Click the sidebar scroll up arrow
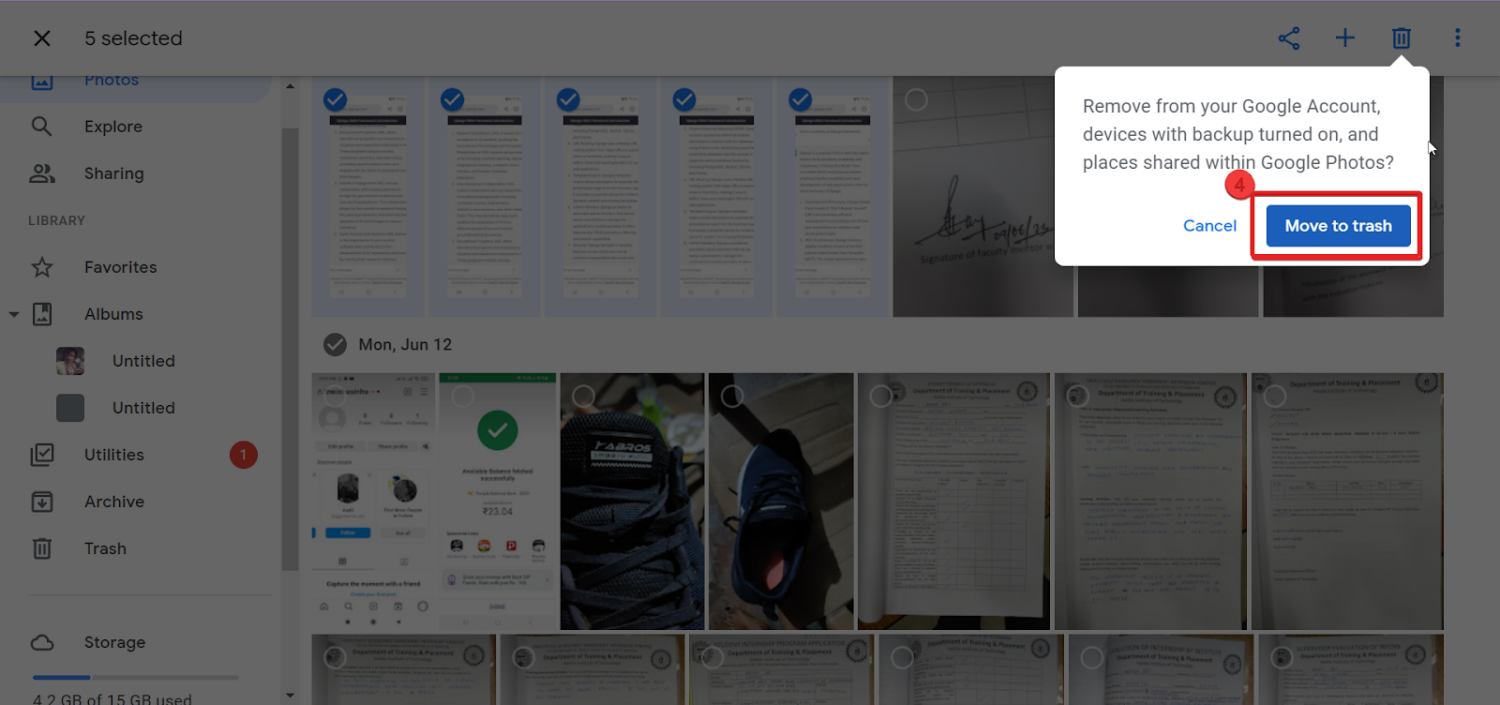 [x=290, y=87]
